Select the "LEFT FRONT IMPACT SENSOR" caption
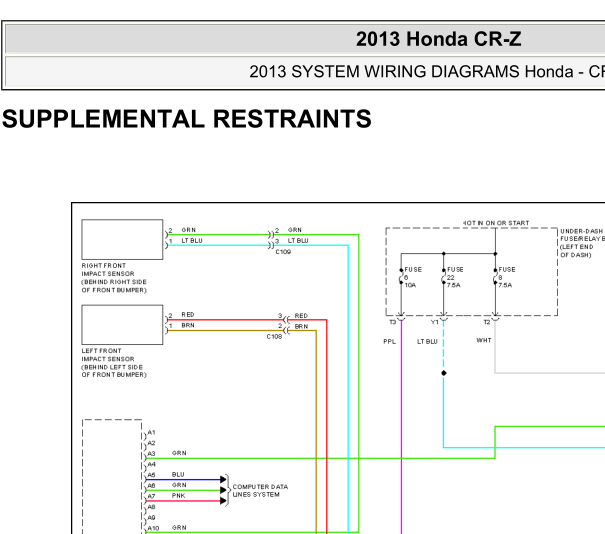605x534 pixels. click(114, 363)
